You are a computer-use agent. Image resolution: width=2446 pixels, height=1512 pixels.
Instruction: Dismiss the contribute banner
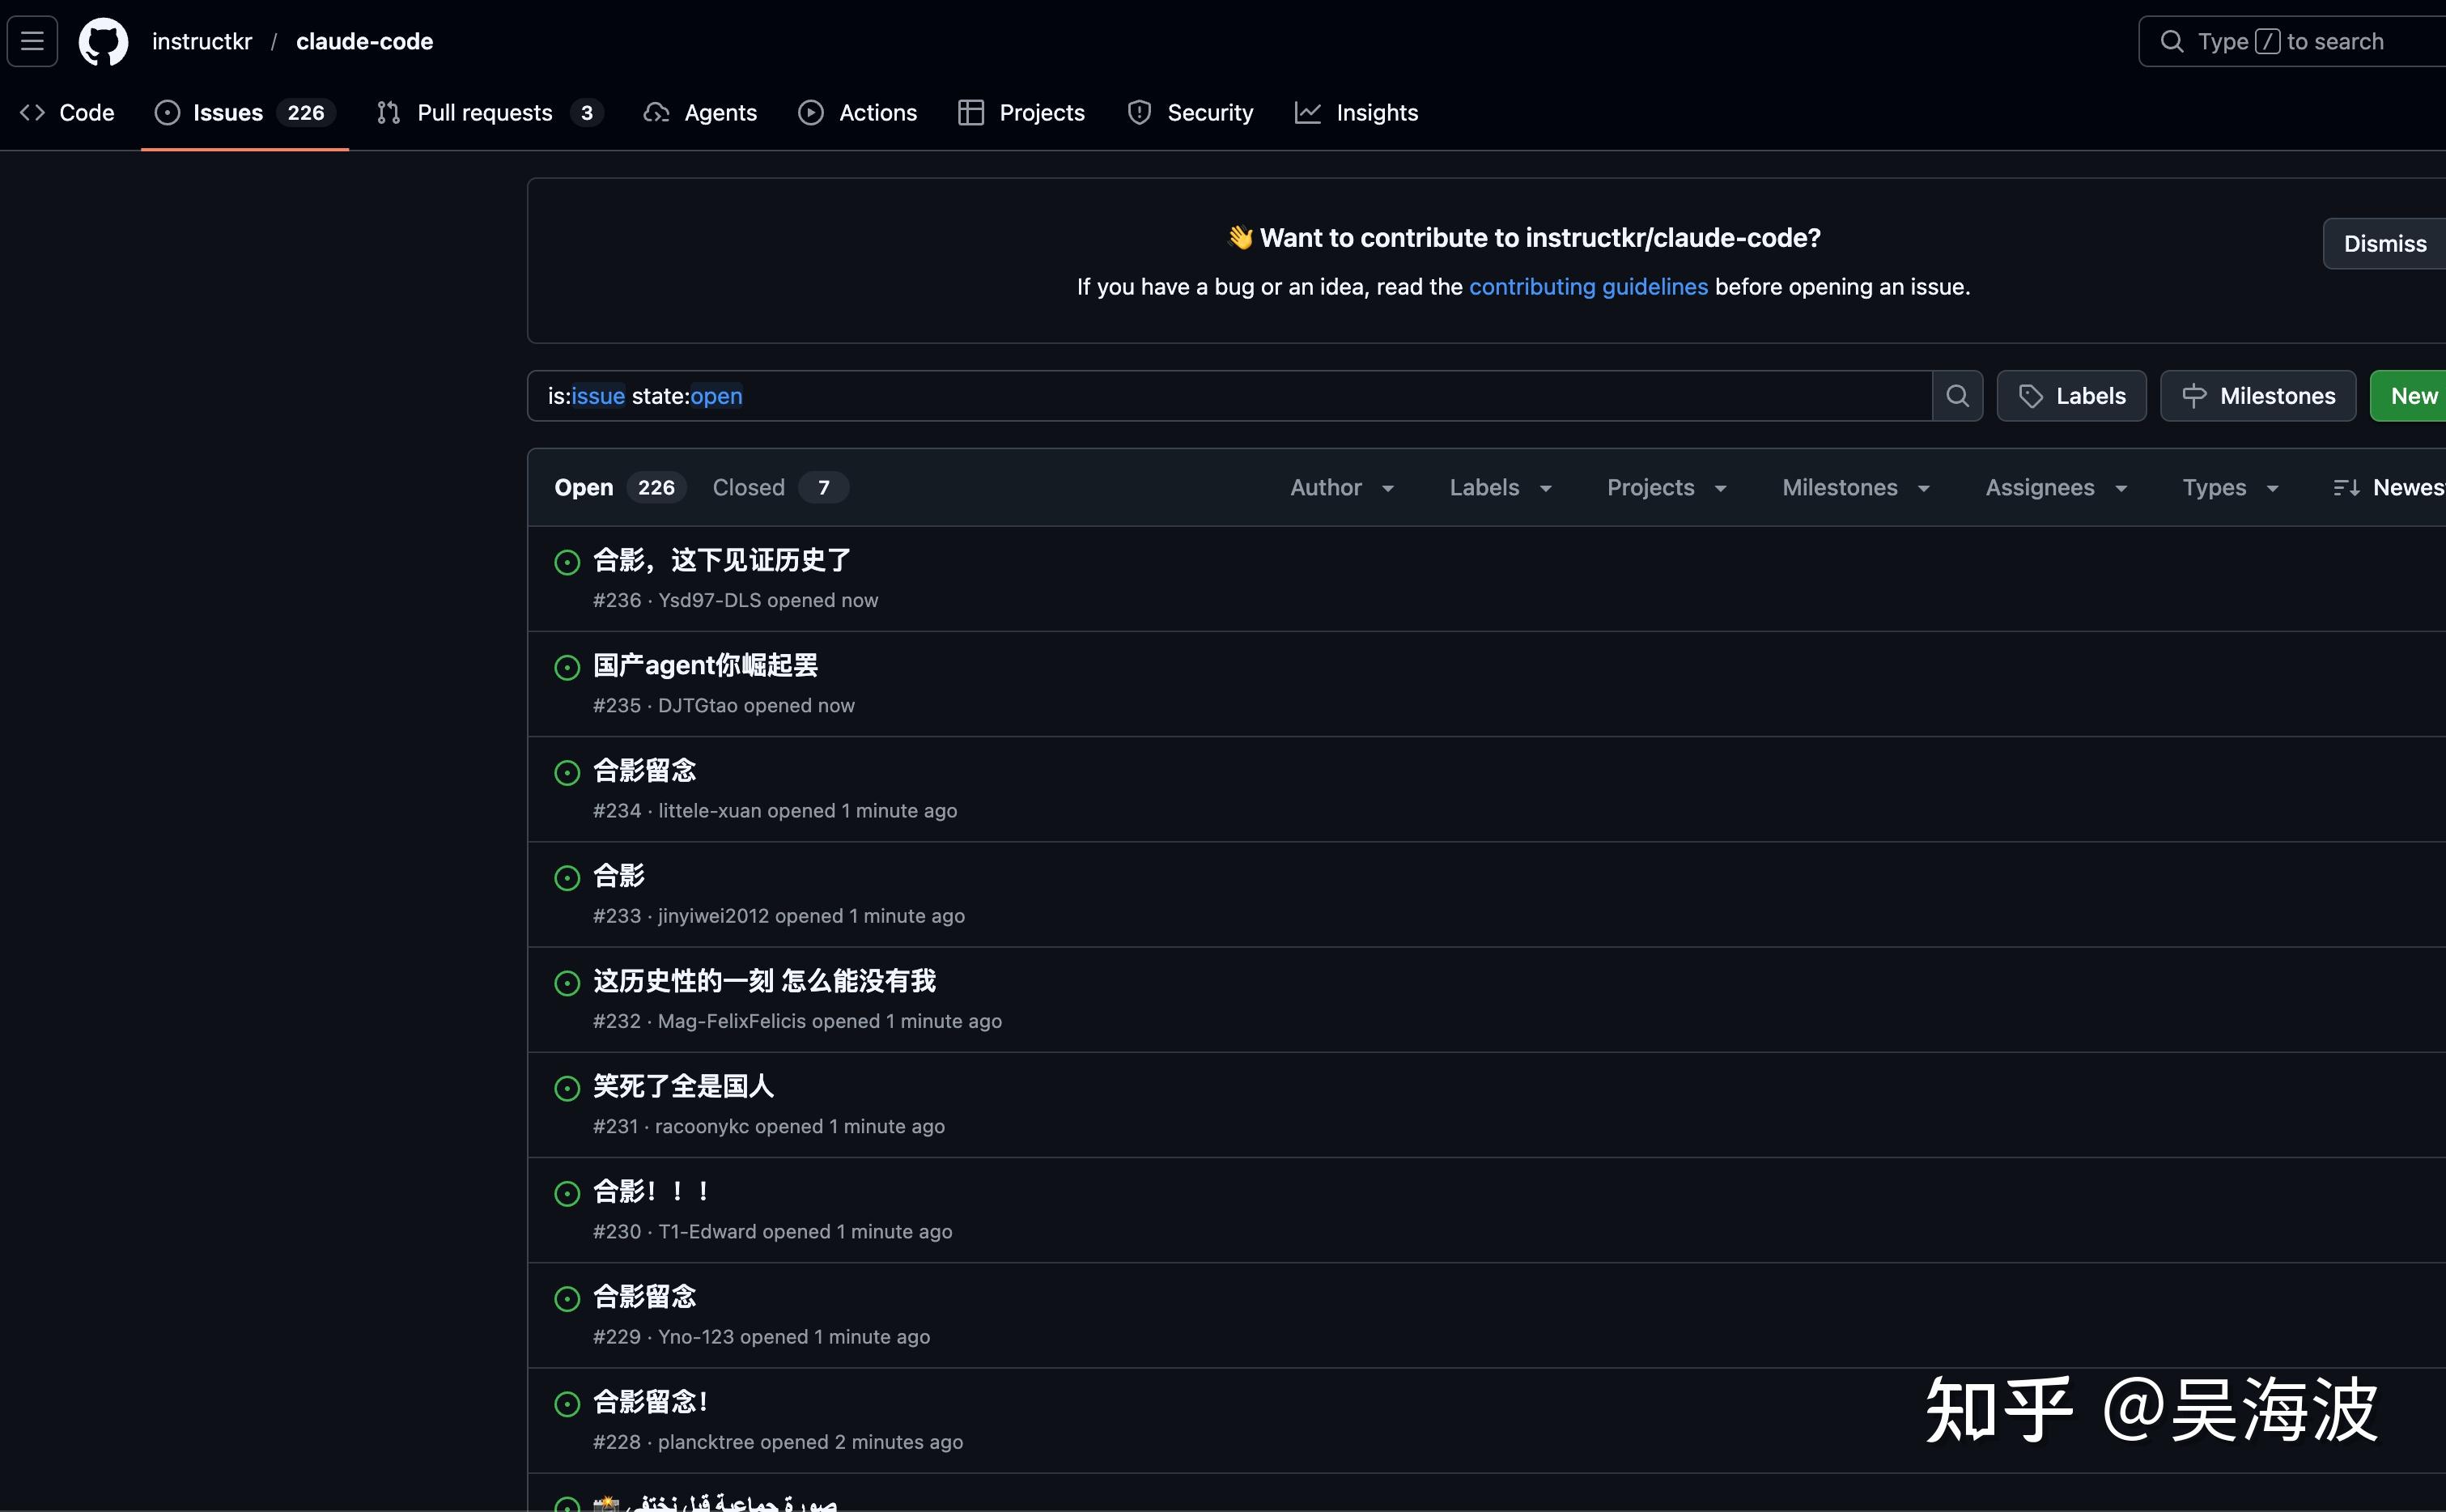[x=2385, y=244]
